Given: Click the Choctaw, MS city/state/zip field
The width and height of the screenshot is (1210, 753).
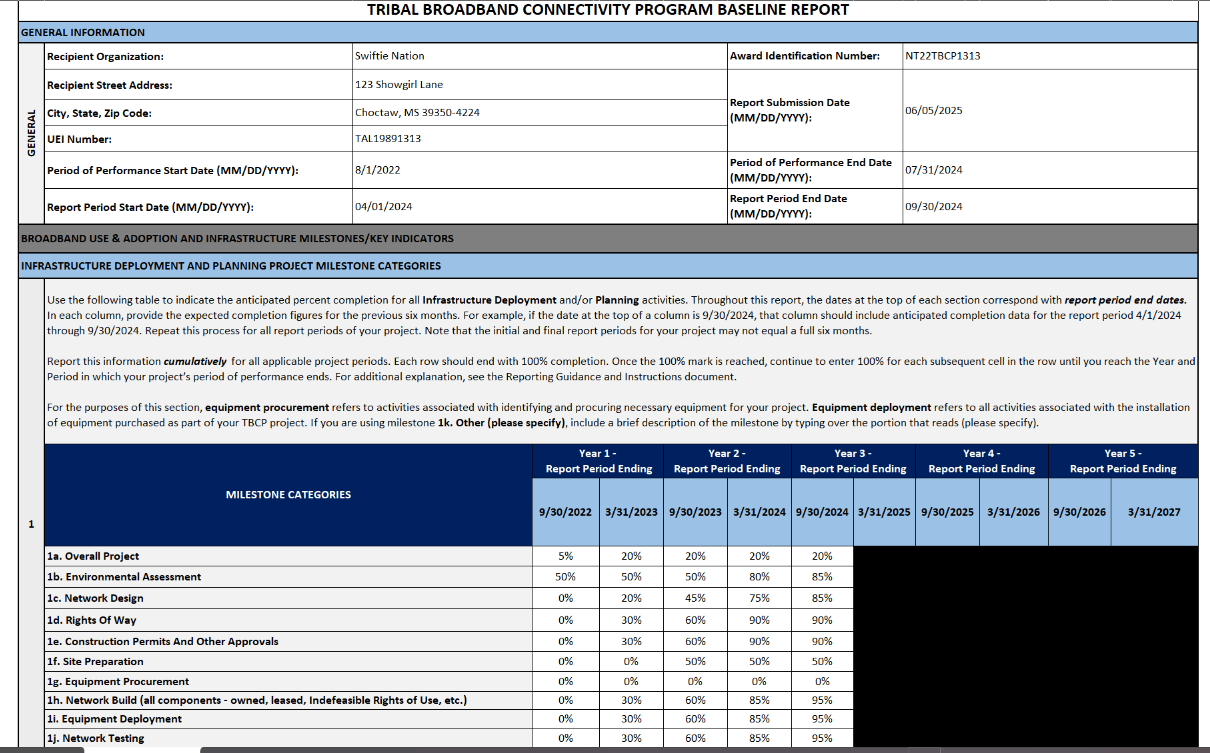Looking at the screenshot, I should point(540,112).
